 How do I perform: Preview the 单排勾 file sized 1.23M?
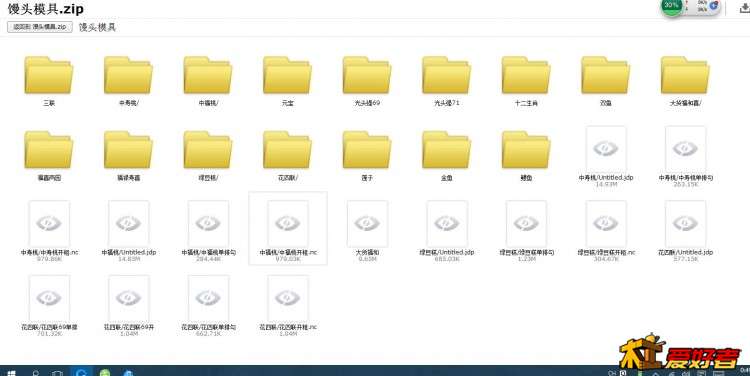pos(526,223)
